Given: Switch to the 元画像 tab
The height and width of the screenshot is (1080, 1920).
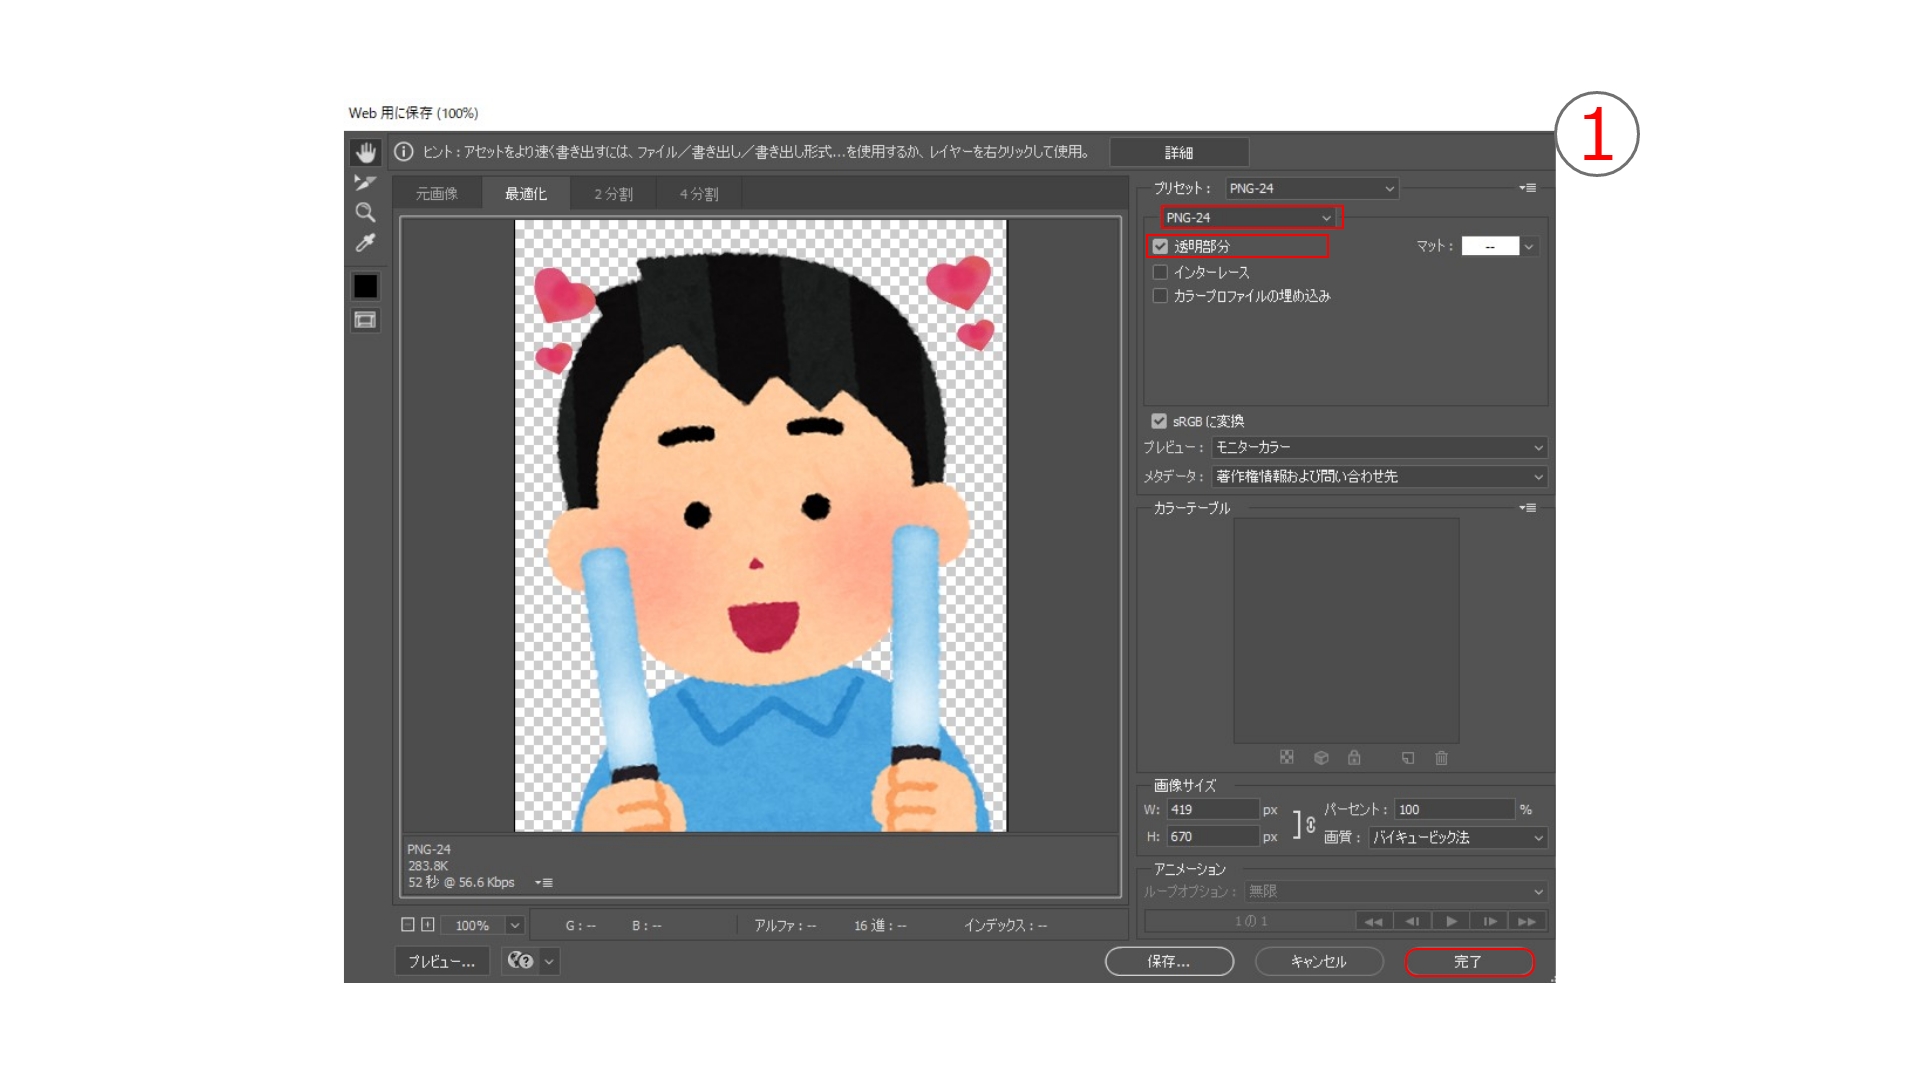Looking at the screenshot, I should tap(437, 193).
